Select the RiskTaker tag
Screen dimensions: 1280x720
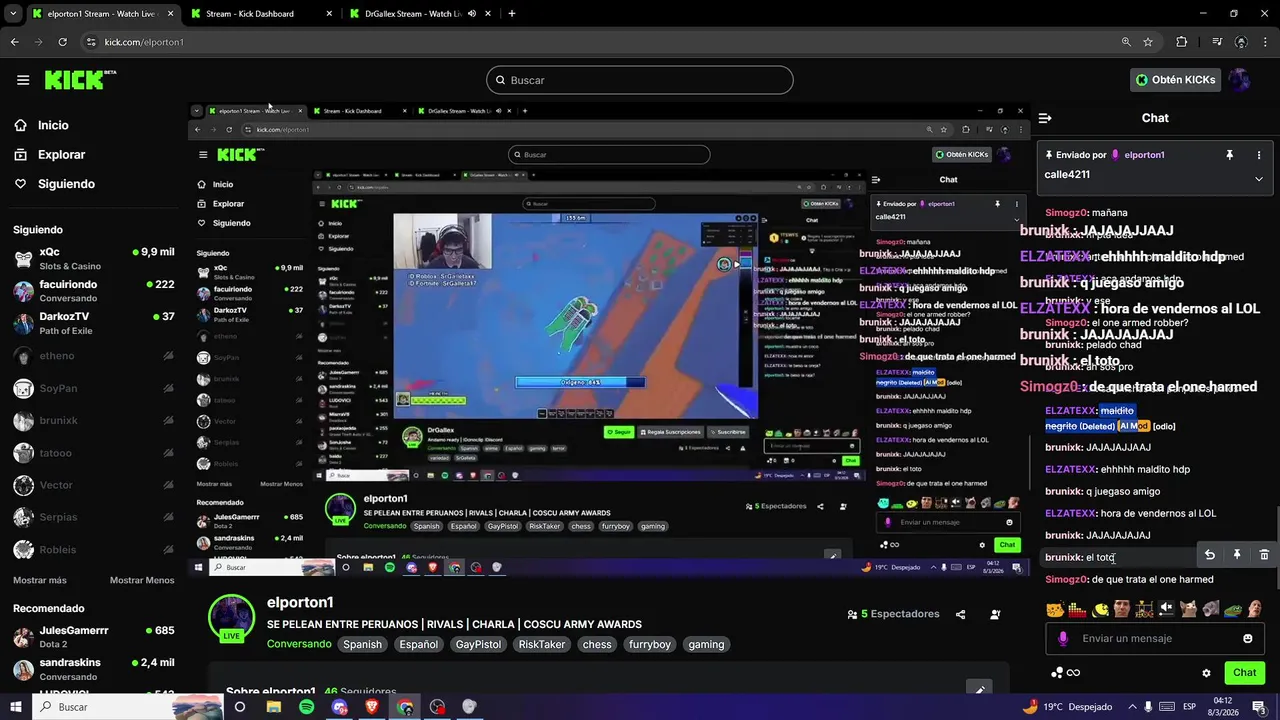tap(541, 645)
